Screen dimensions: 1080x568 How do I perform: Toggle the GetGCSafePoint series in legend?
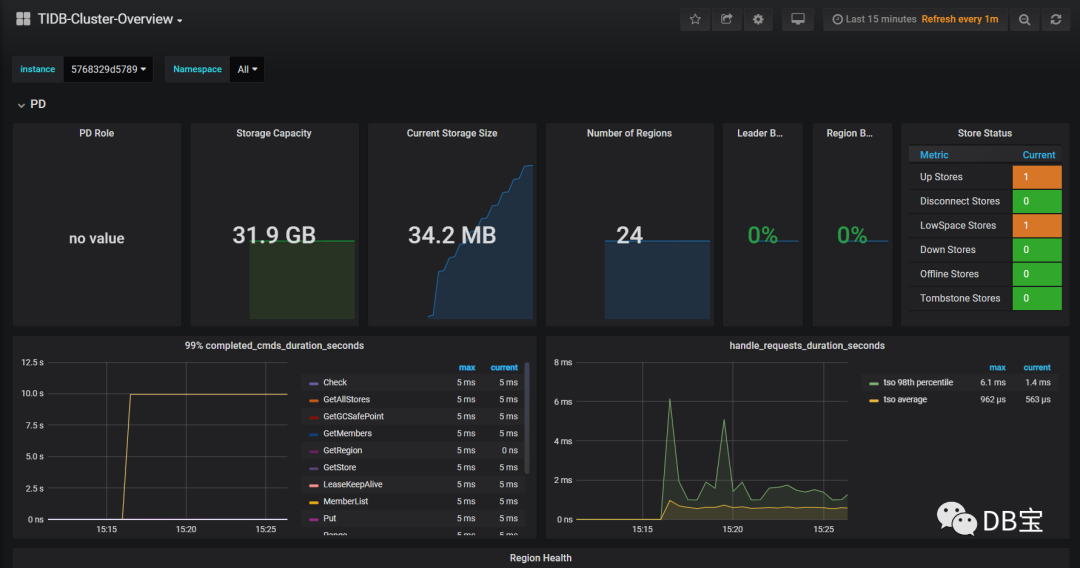(353, 417)
